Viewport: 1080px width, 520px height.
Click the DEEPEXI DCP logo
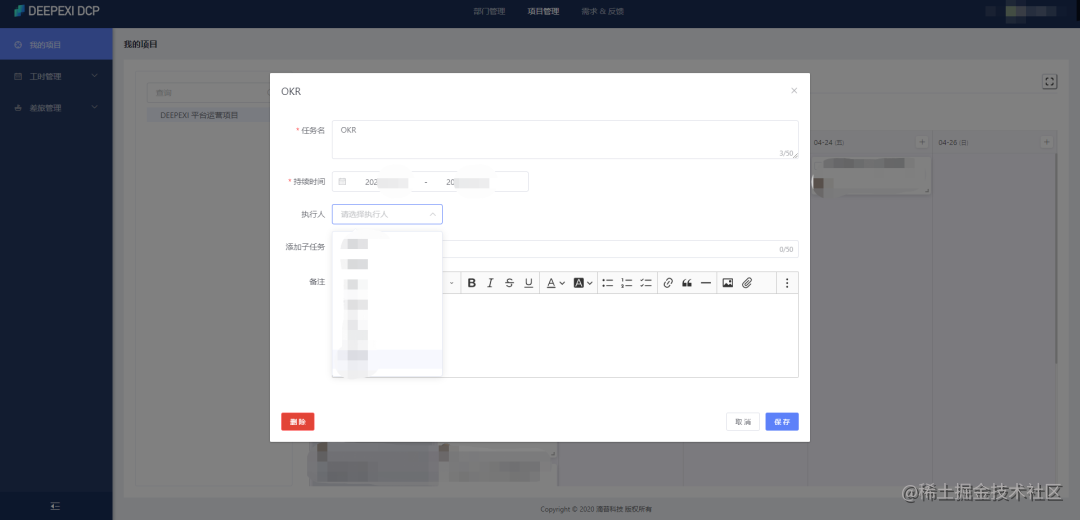[x=56, y=11]
